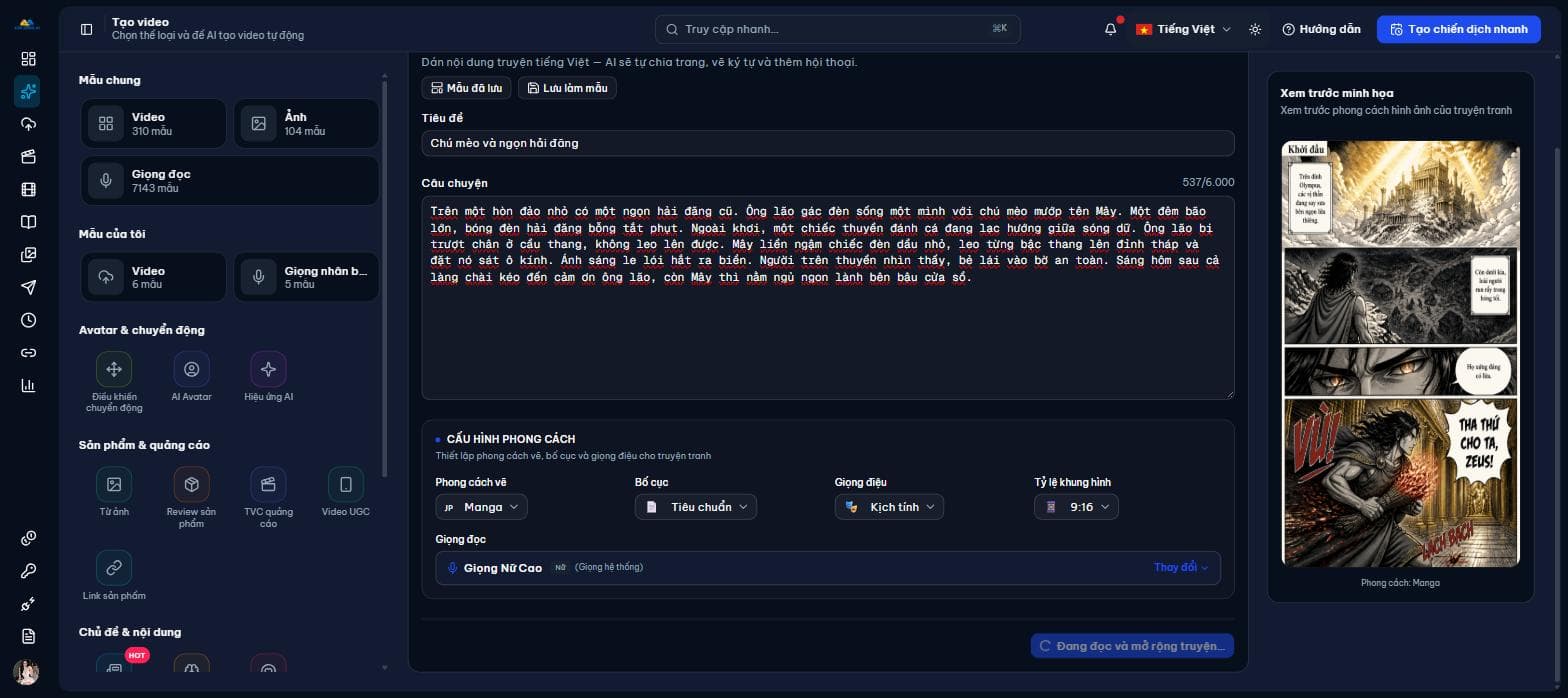Click Thay đổi to change voice
The width and height of the screenshot is (1568, 698).
(x=1181, y=567)
